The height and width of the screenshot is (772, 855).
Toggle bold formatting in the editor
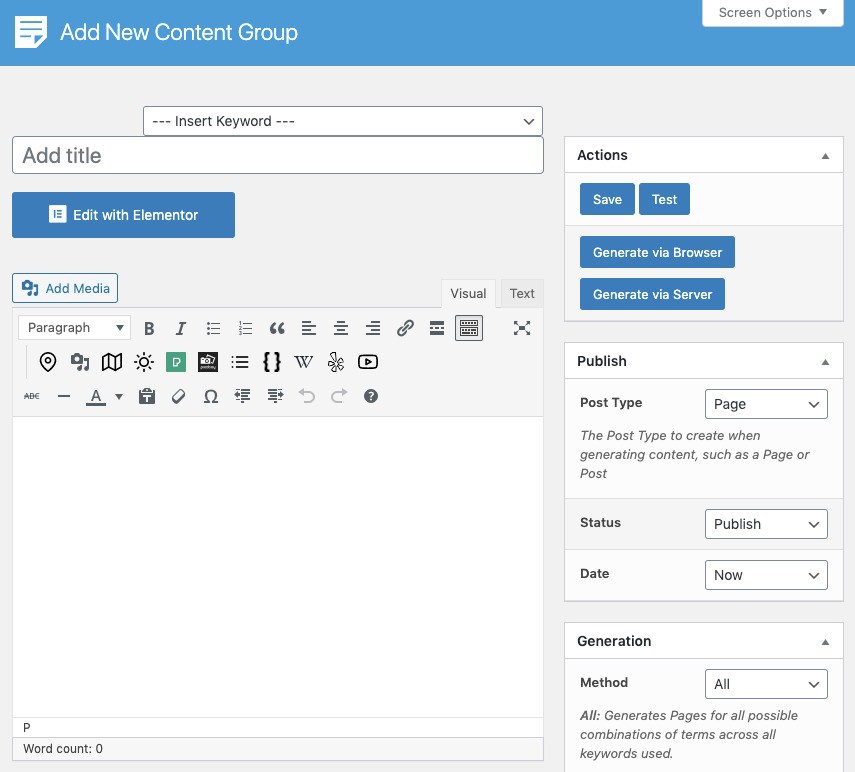(x=149, y=328)
